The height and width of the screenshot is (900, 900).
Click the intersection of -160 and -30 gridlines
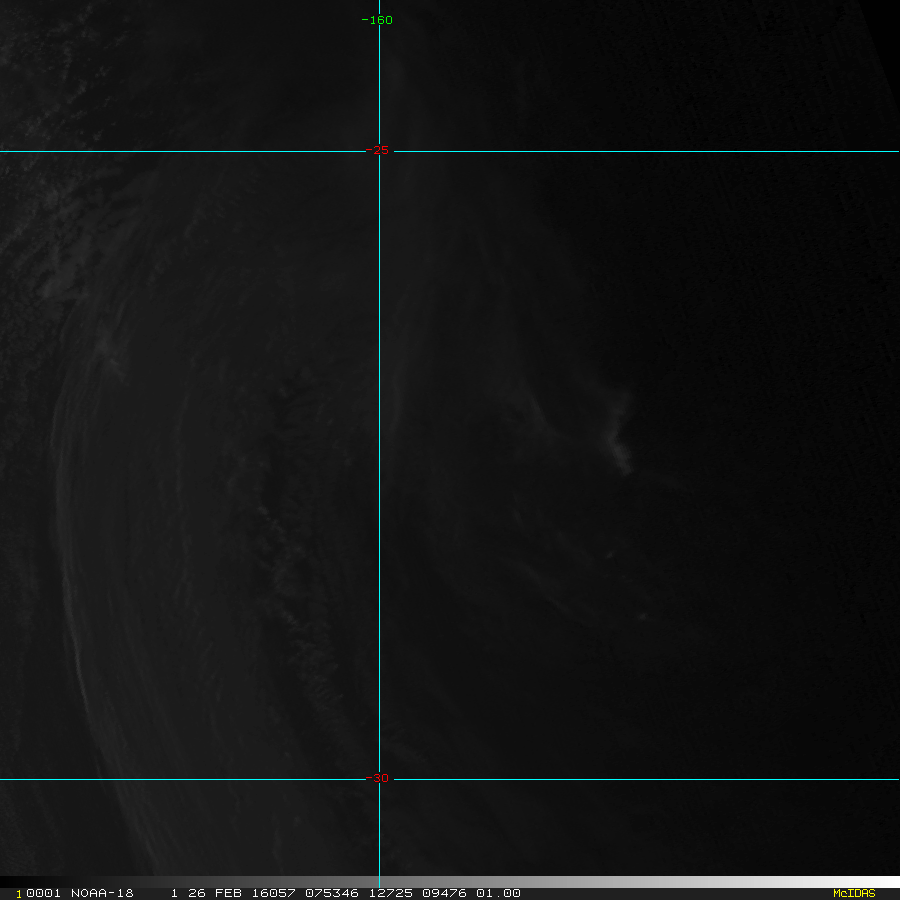pos(379,779)
